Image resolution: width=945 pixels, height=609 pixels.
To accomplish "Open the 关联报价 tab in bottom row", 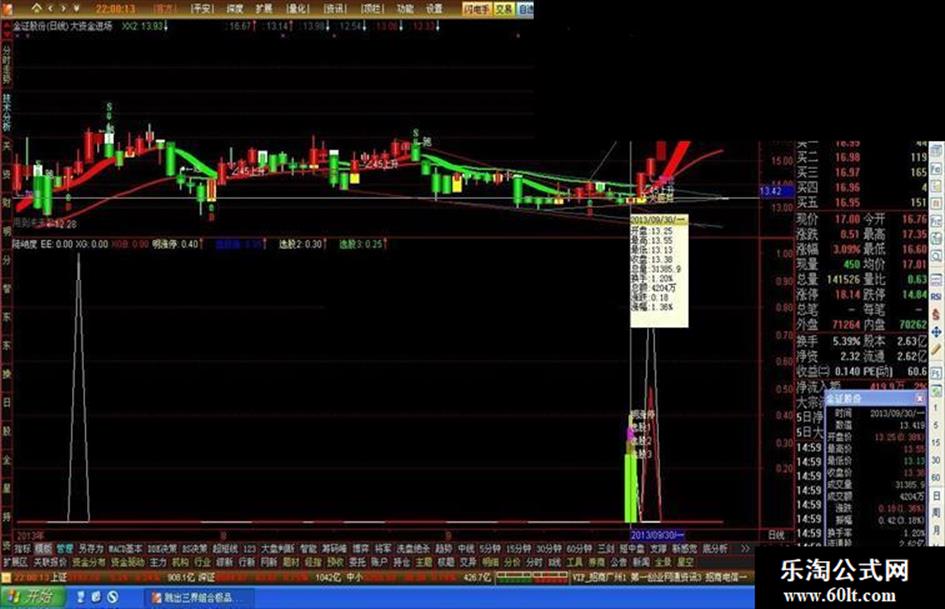I will pos(50,563).
